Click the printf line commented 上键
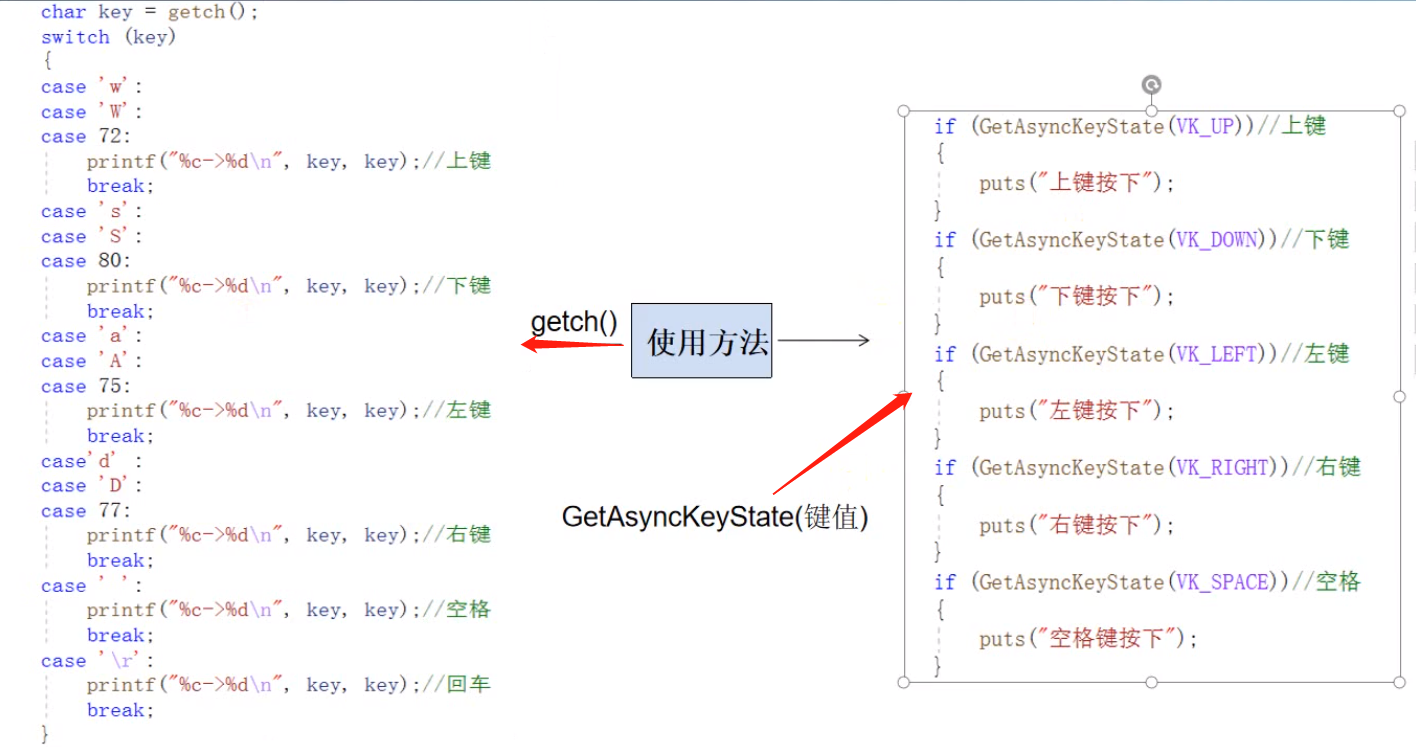Screen dimensions: 1416x747 (289, 161)
